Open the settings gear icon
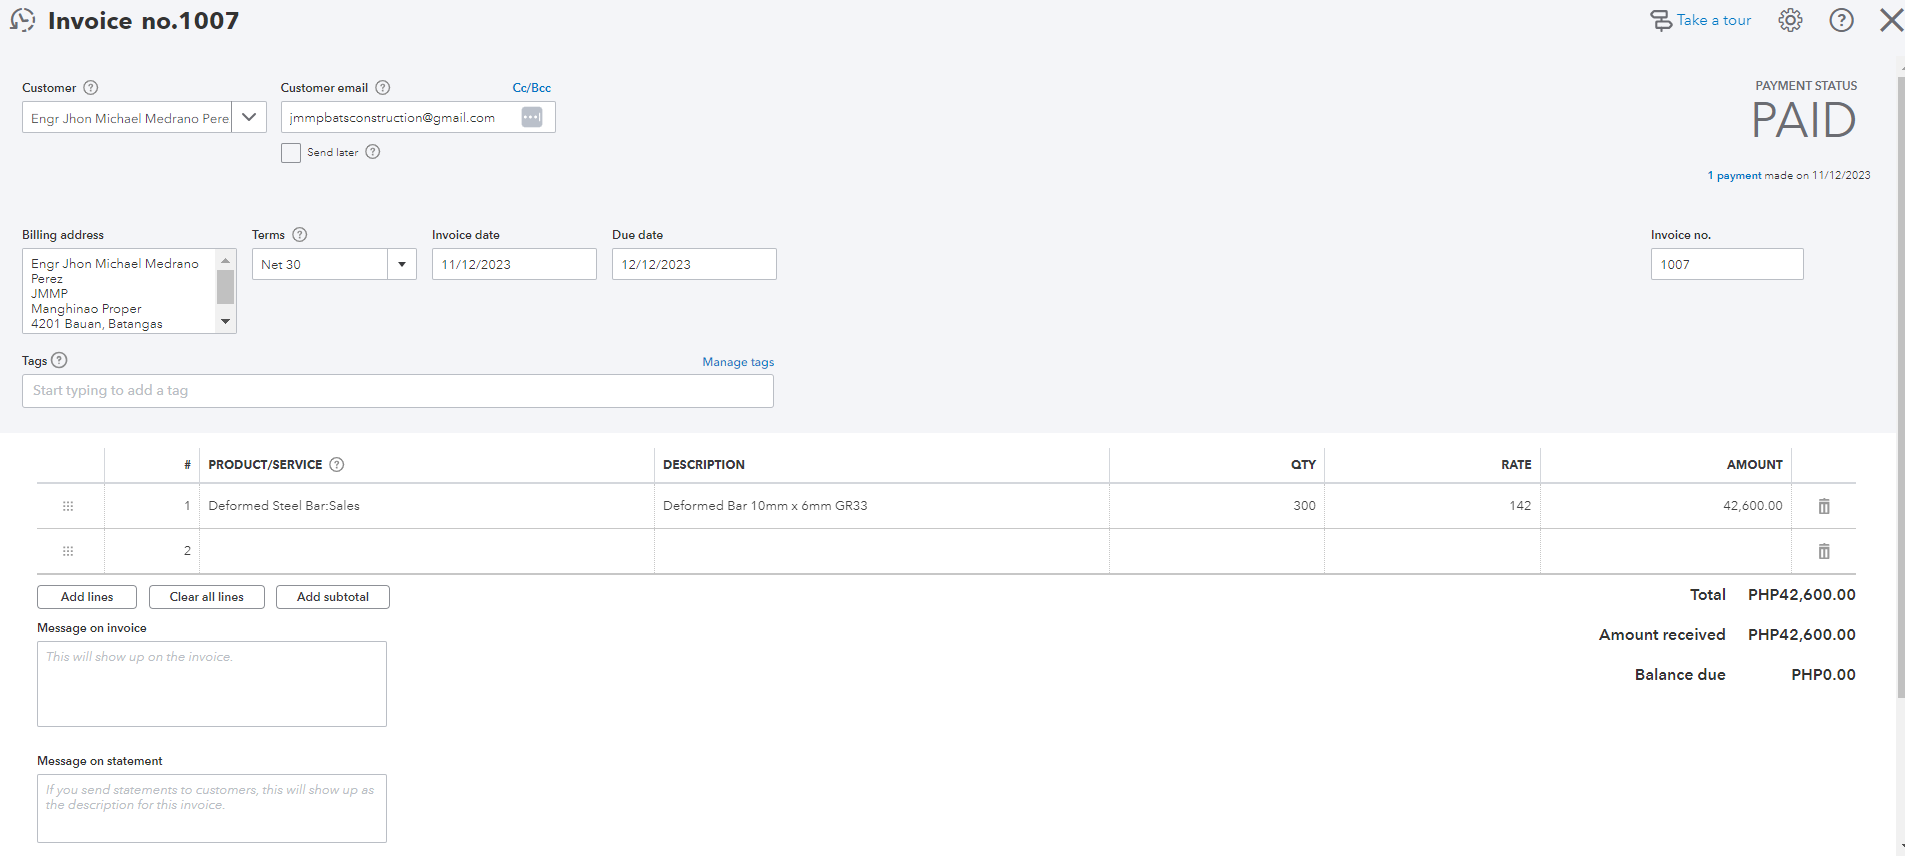The height and width of the screenshot is (856, 1905). 1790,20
